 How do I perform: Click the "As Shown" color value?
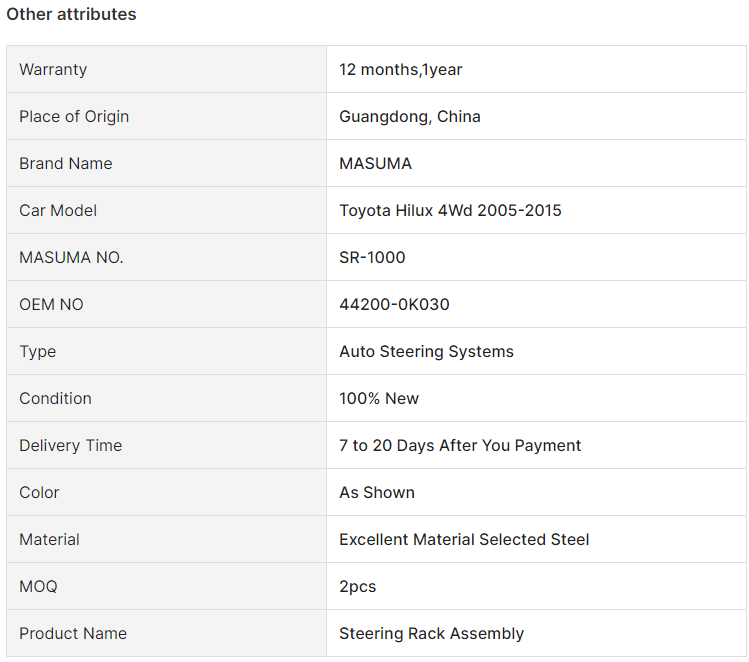[x=376, y=492]
